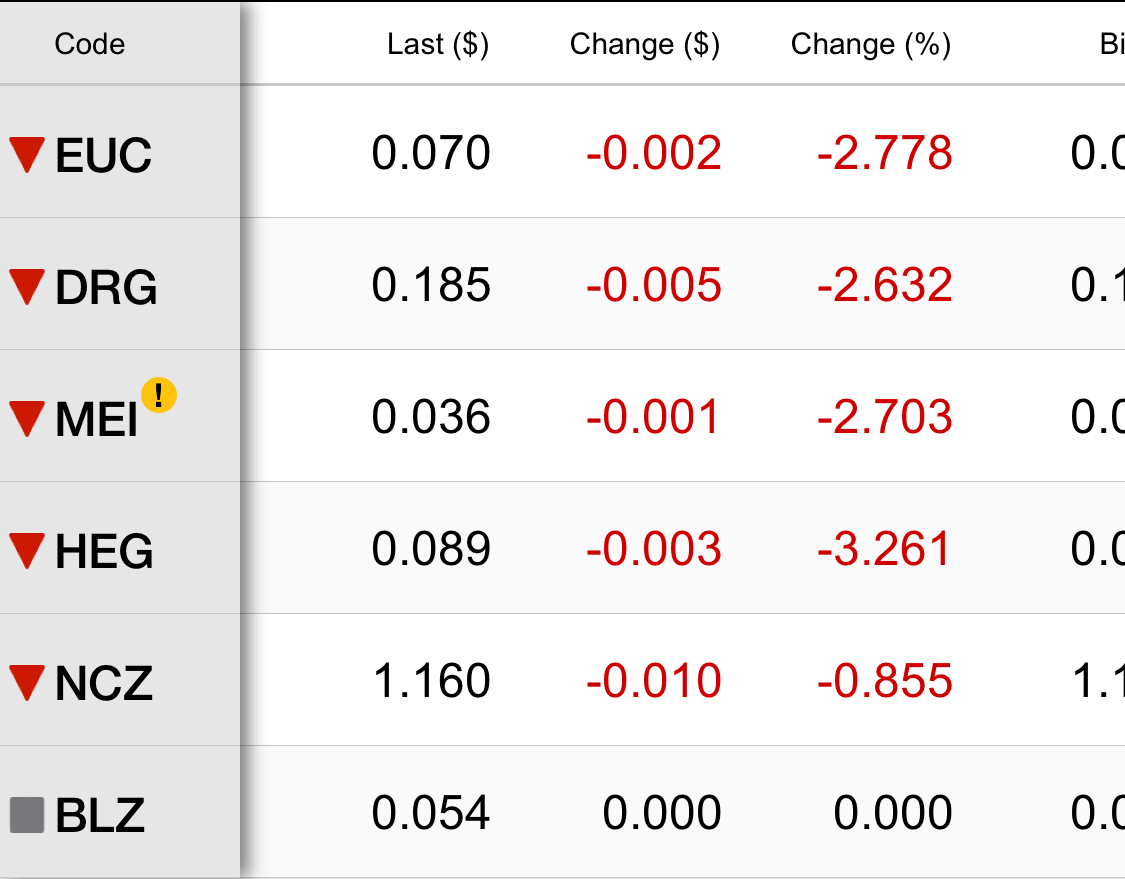Click the red down arrow beside MEI

[x=27, y=419]
